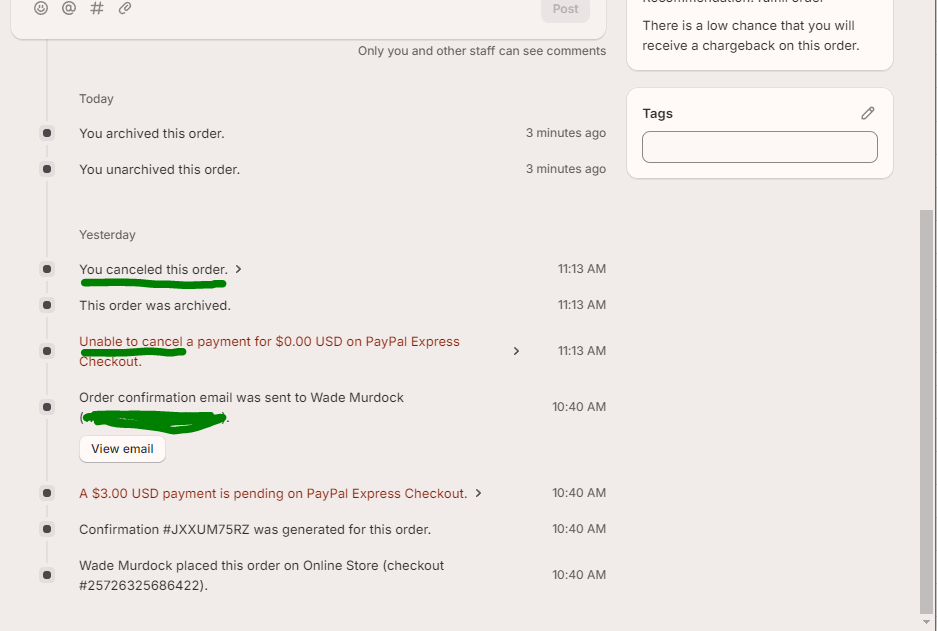Expand the 'Unable to cancel a payment' entry
937x631 pixels.
click(x=516, y=351)
